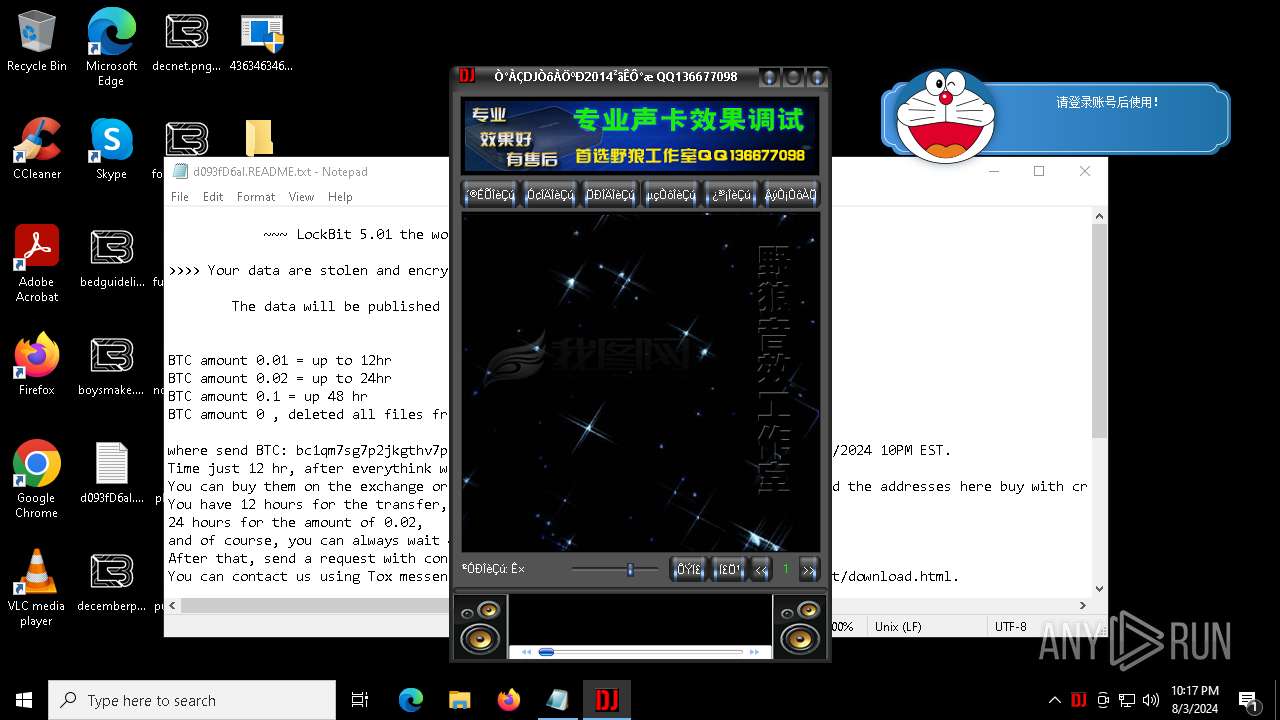Open the Skype desktop shortcut
The height and width of the screenshot is (720, 1280).
(111, 149)
